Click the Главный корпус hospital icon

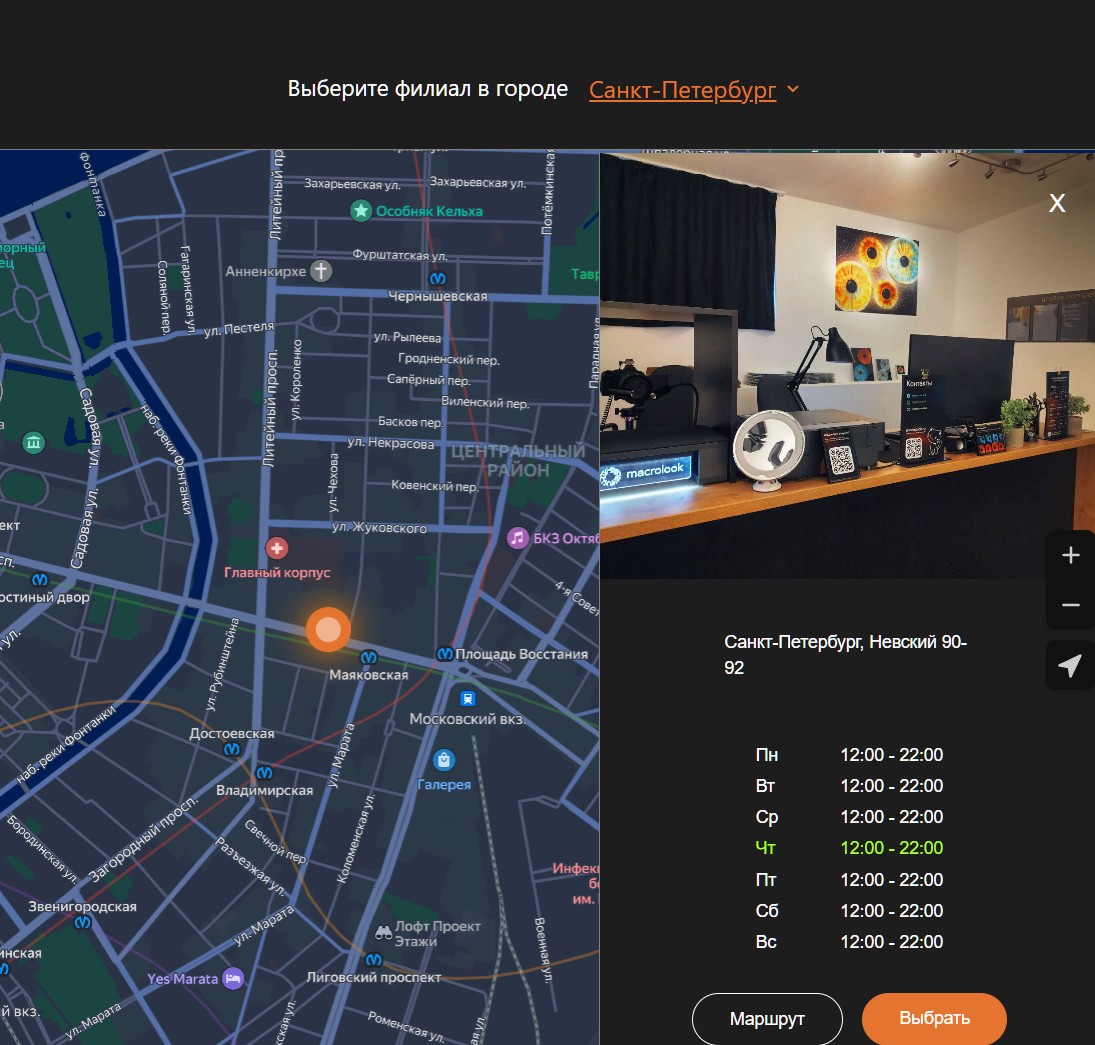click(277, 548)
